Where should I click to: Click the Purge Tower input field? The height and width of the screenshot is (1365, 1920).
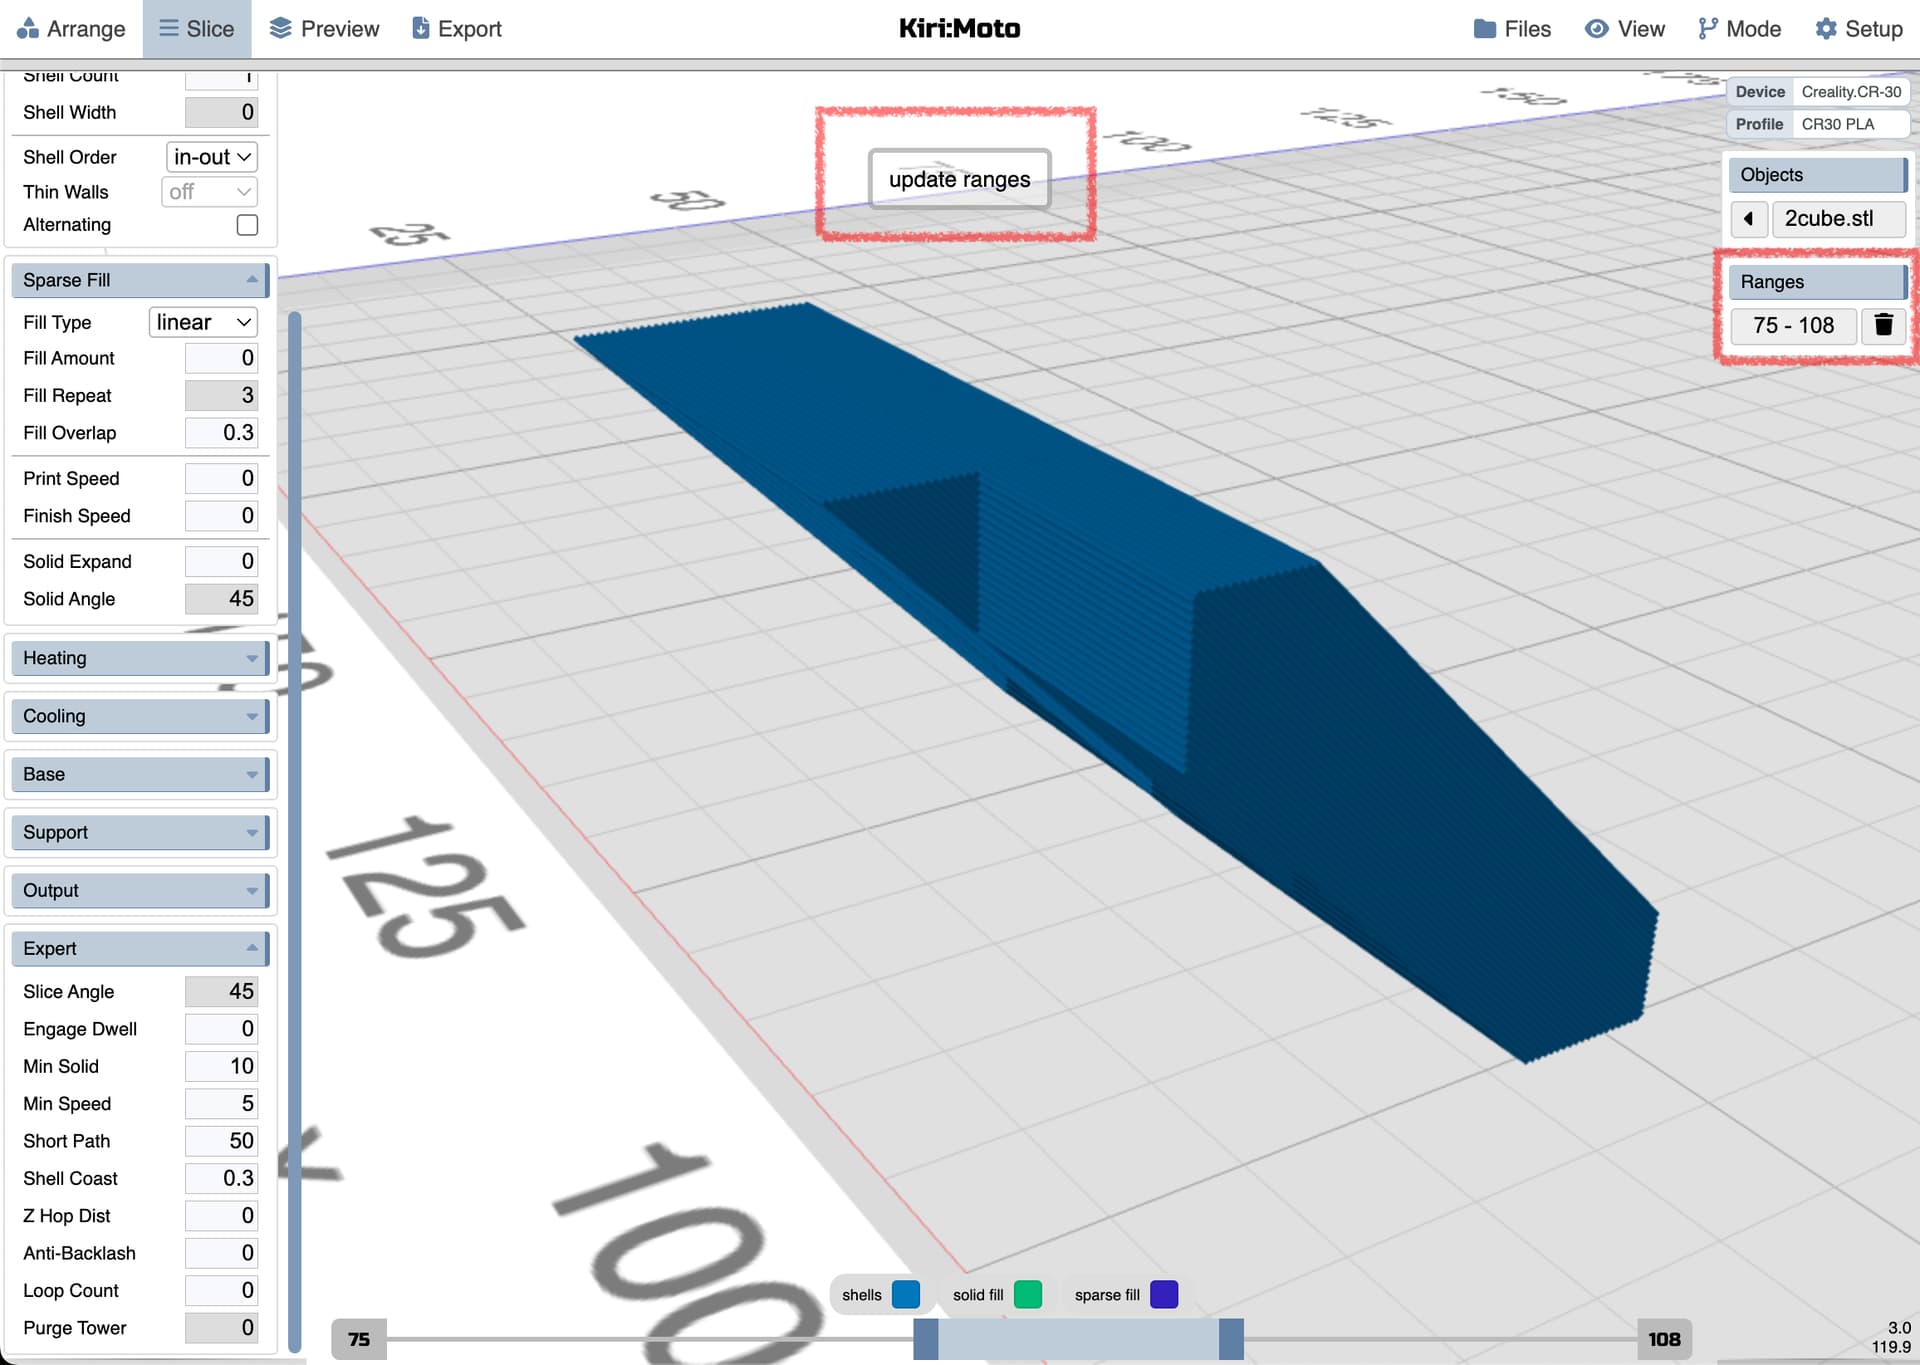[221, 1328]
